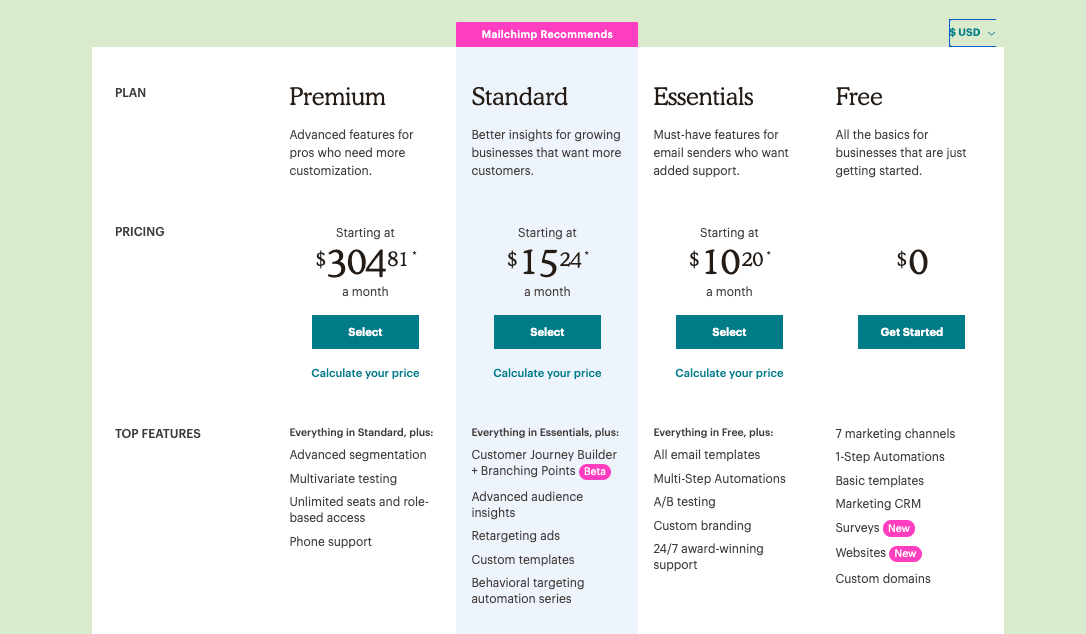Image resolution: width=1086 pixels, height=634 pixels.
Task: Click the Premium plan heading
Action: [337, 97]
